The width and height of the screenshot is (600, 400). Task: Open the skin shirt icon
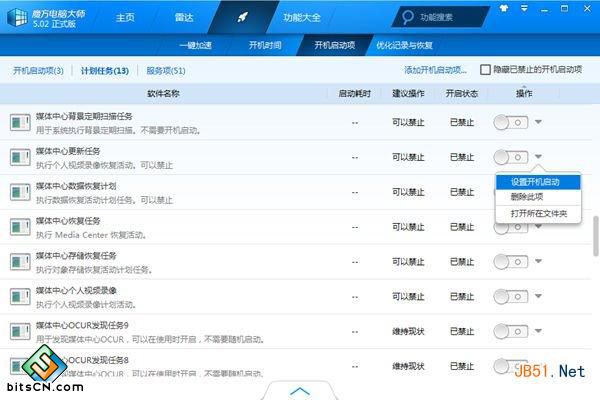(504, 8)
